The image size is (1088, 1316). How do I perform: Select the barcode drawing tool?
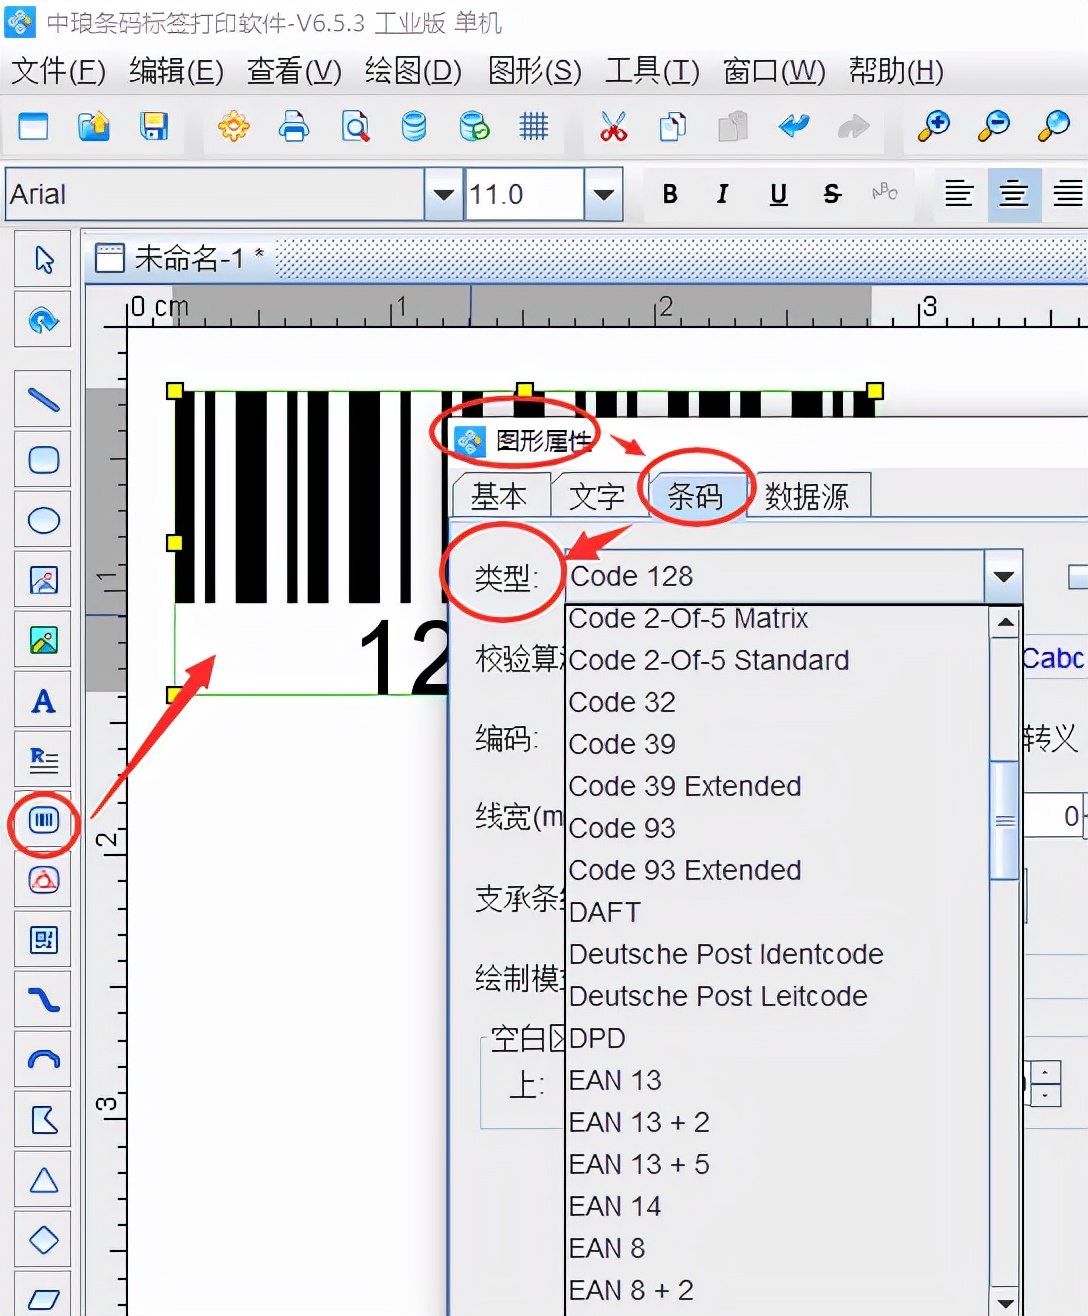click(43, 821)
